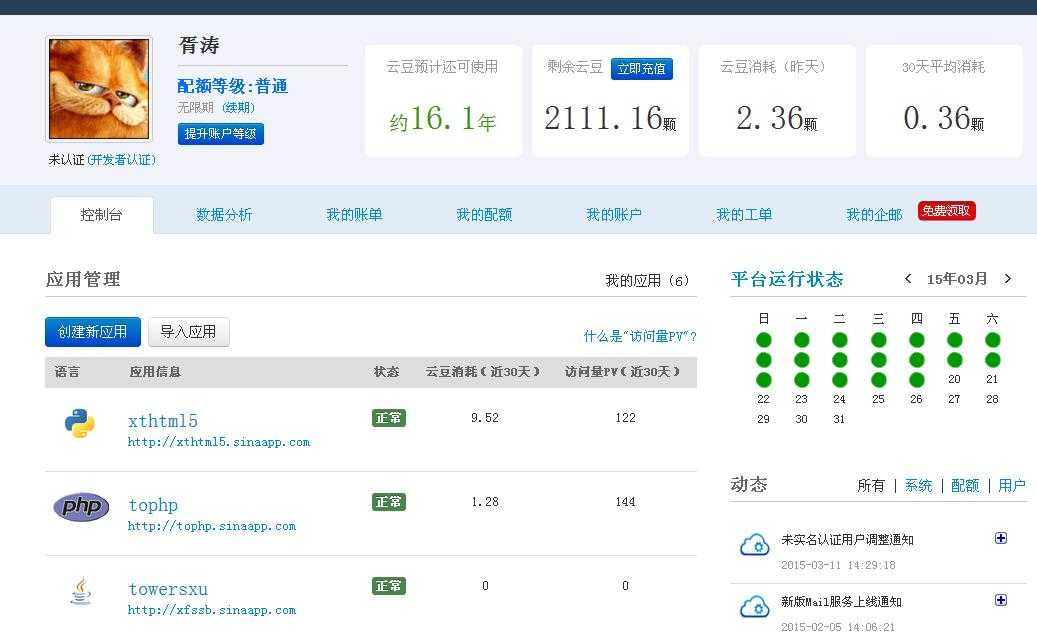
Task: Click 正常 status badge for towersxu
Action: click(x=389, y=586)
